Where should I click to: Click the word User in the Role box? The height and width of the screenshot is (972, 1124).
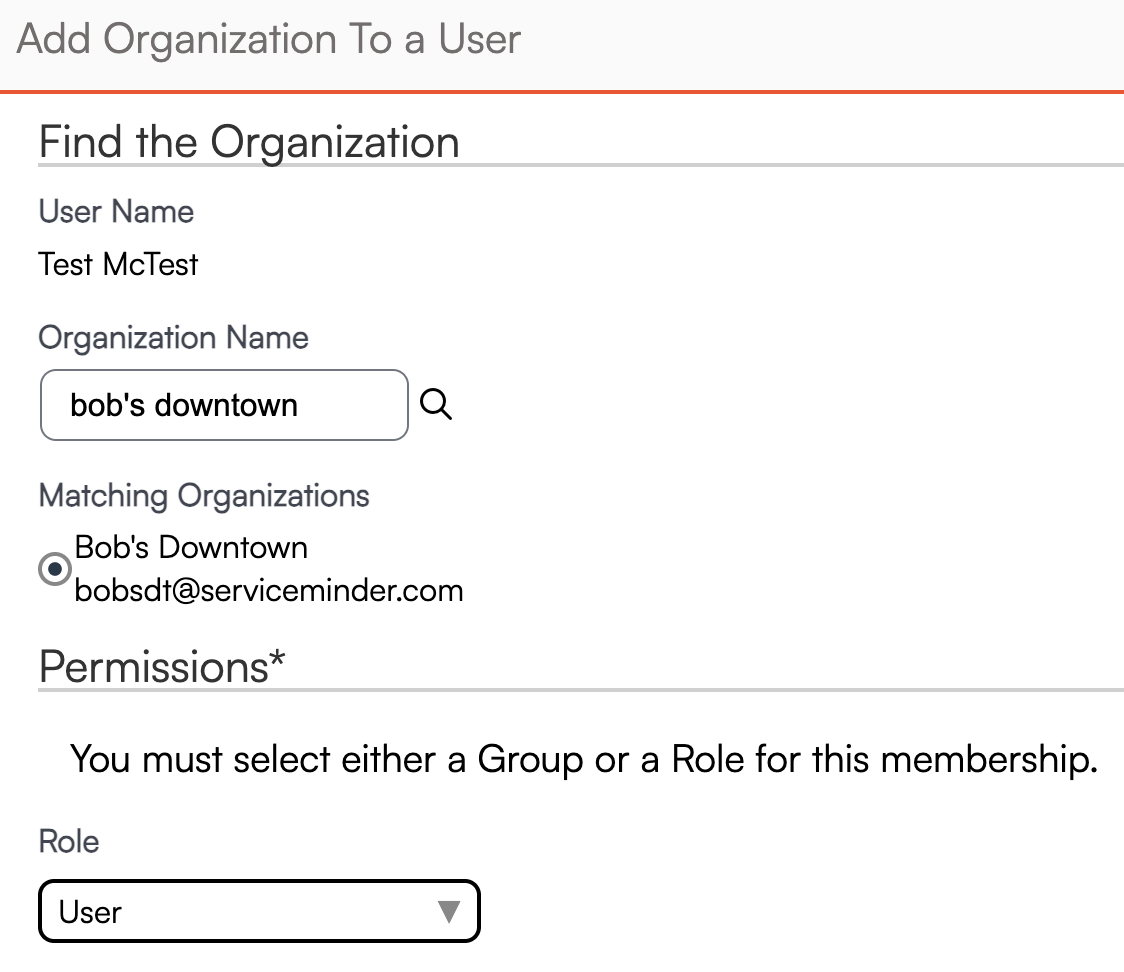tap(90, 912)
